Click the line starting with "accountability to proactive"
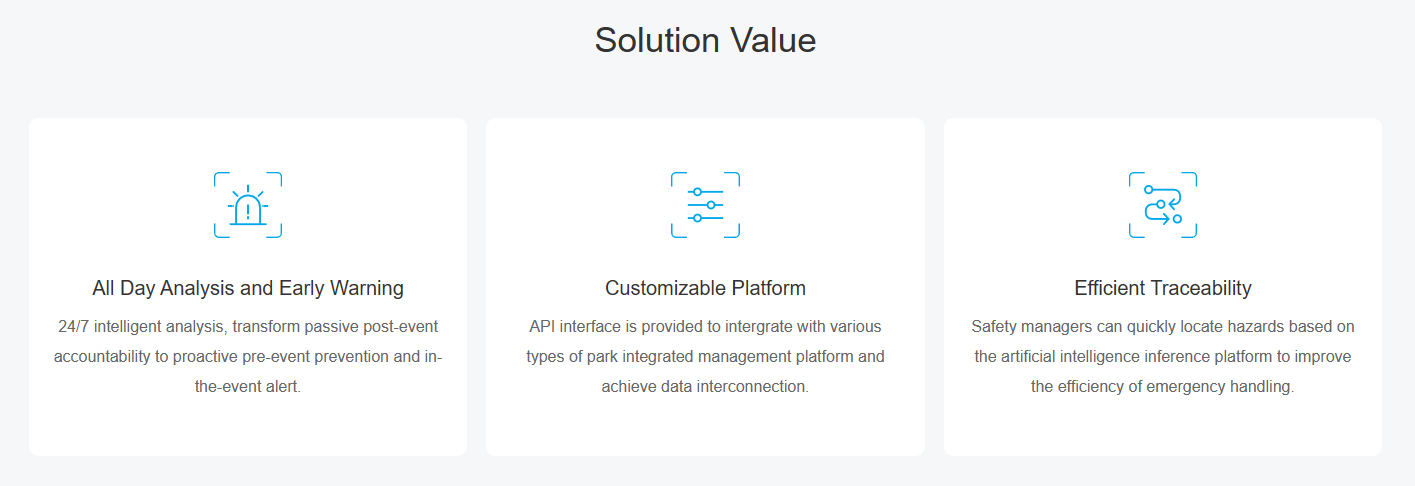This screenshot has height=486, width=1415. coord(248,357)
